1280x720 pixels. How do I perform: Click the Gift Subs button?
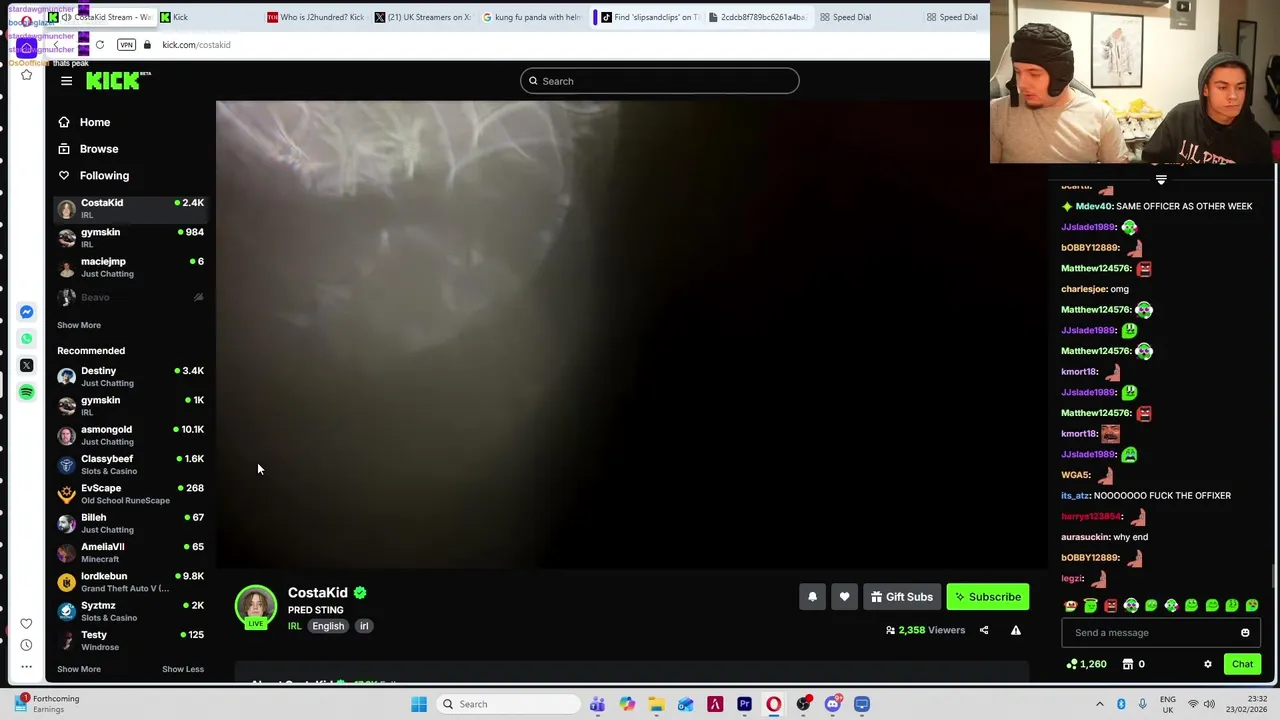(901, 597)
